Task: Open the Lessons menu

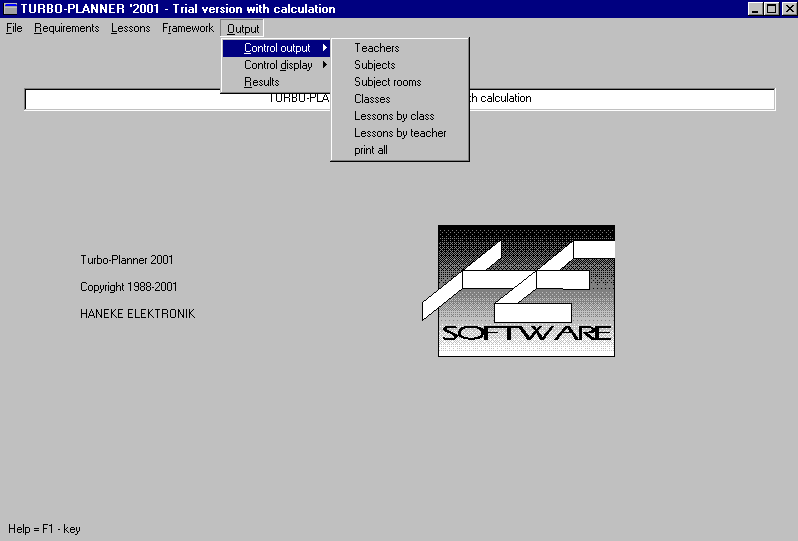Action: [x=130, y=28]
